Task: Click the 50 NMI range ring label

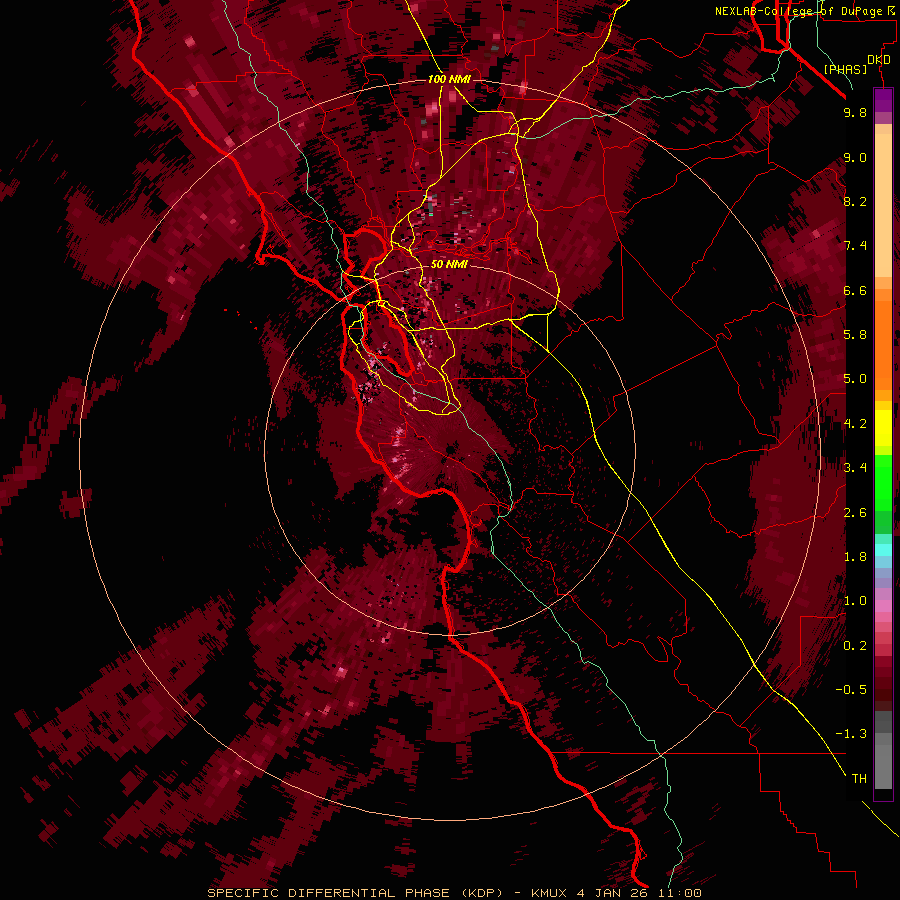Action: pos(449,265)
